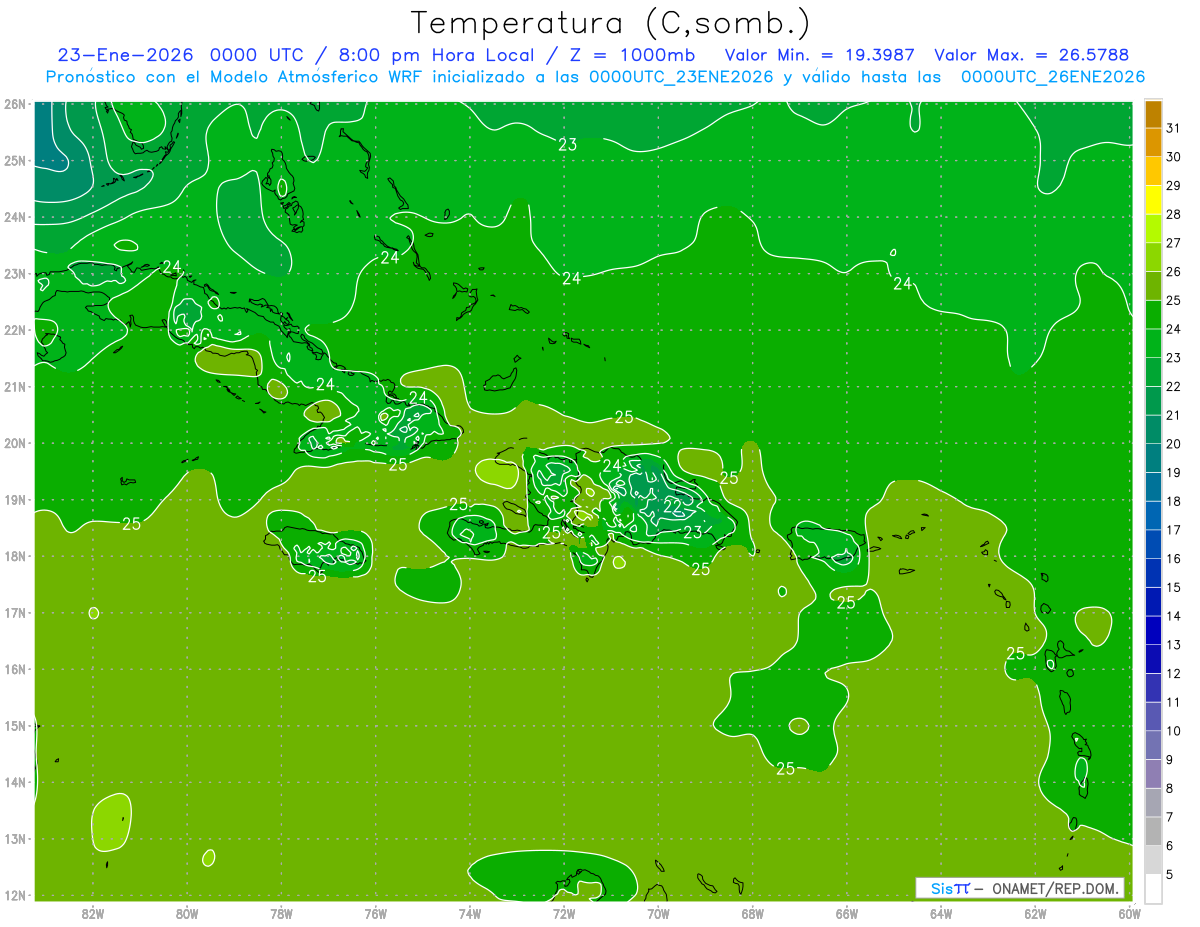Click the 'Valor Min. = 19.3987' value
The height and width of the screenshot is (927, 1200).
[x=821, y=55]
